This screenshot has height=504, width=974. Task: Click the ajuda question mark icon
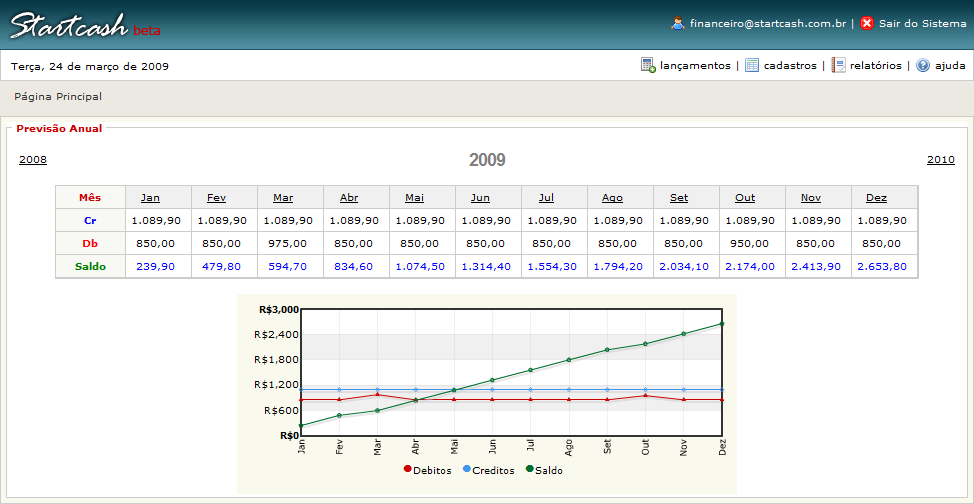(x=923, y=66)
